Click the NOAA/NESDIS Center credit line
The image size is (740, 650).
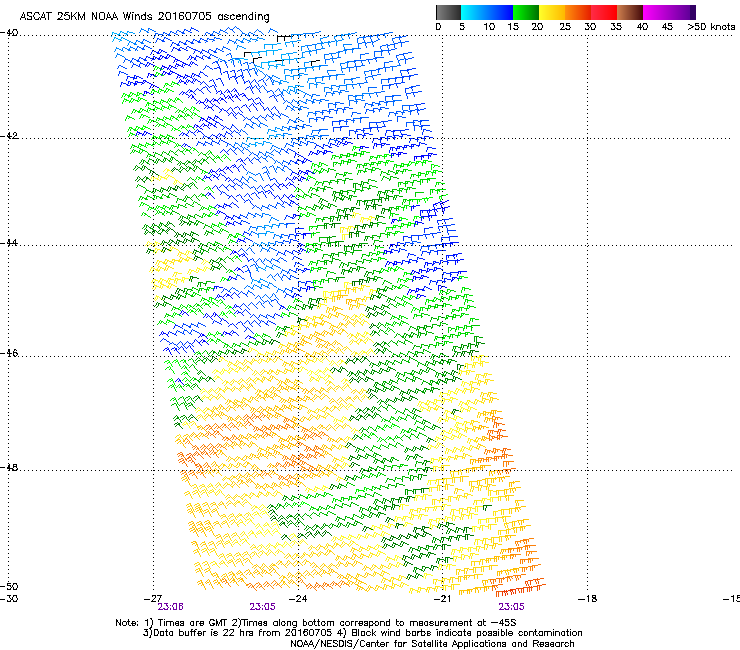pos(432,644)
